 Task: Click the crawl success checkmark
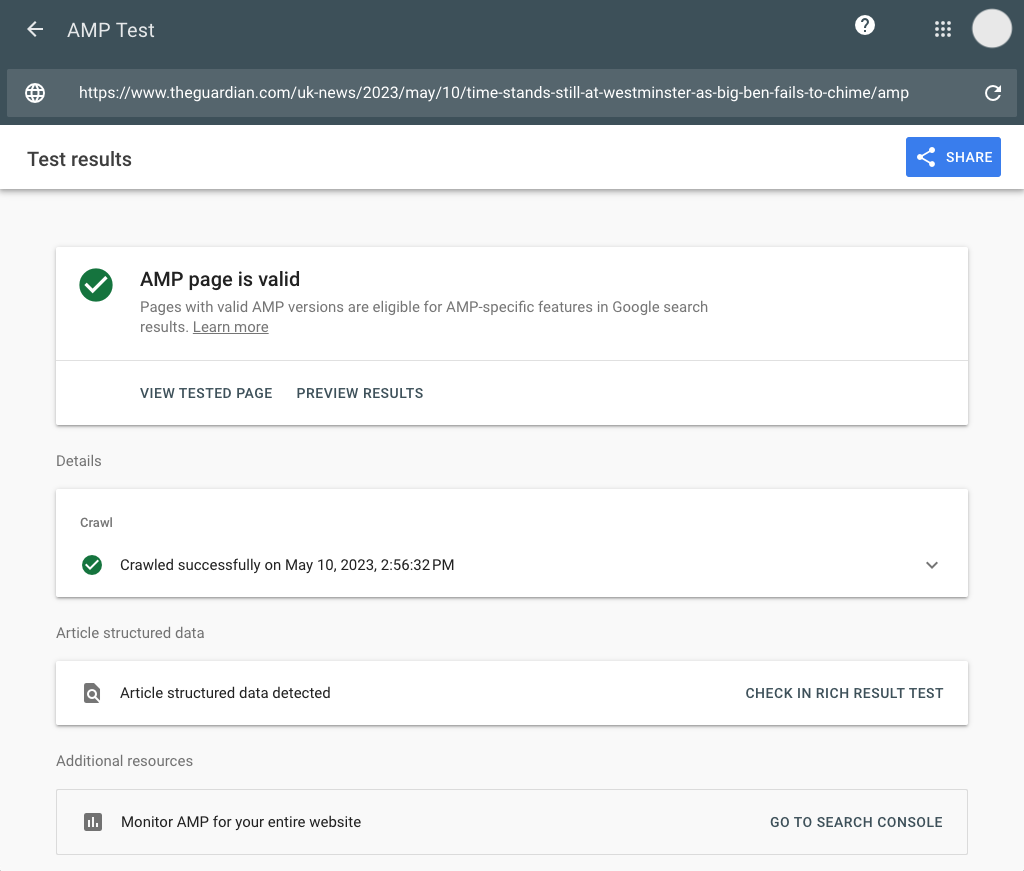click(91, 565)
